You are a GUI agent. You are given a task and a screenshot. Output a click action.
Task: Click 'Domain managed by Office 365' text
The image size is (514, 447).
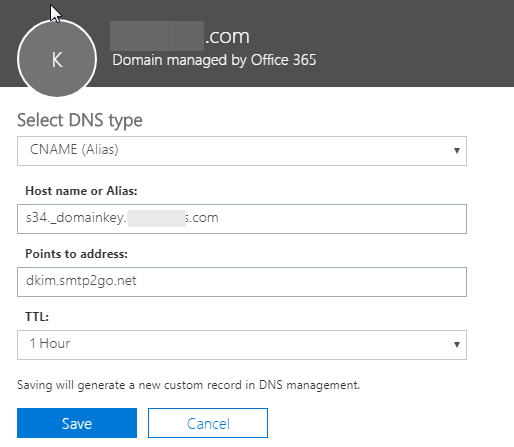[214, 60]
